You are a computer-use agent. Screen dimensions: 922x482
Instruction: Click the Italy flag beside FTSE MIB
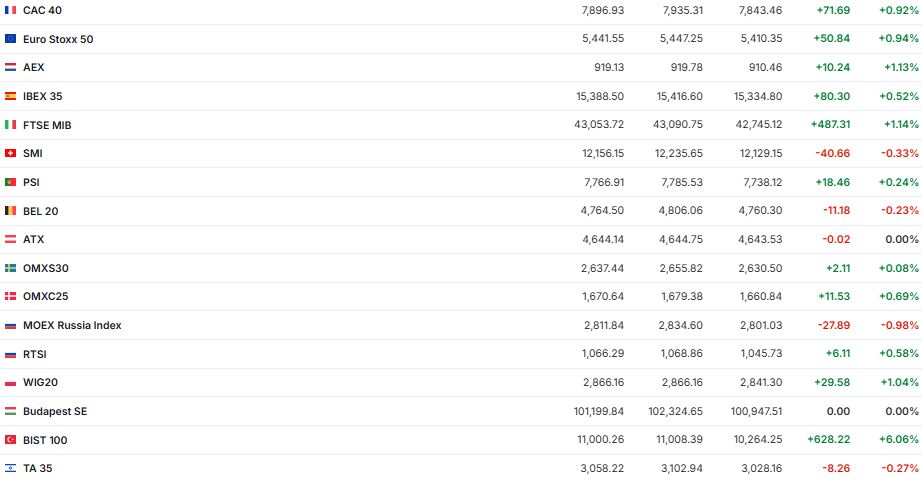[x=10, y=125]
